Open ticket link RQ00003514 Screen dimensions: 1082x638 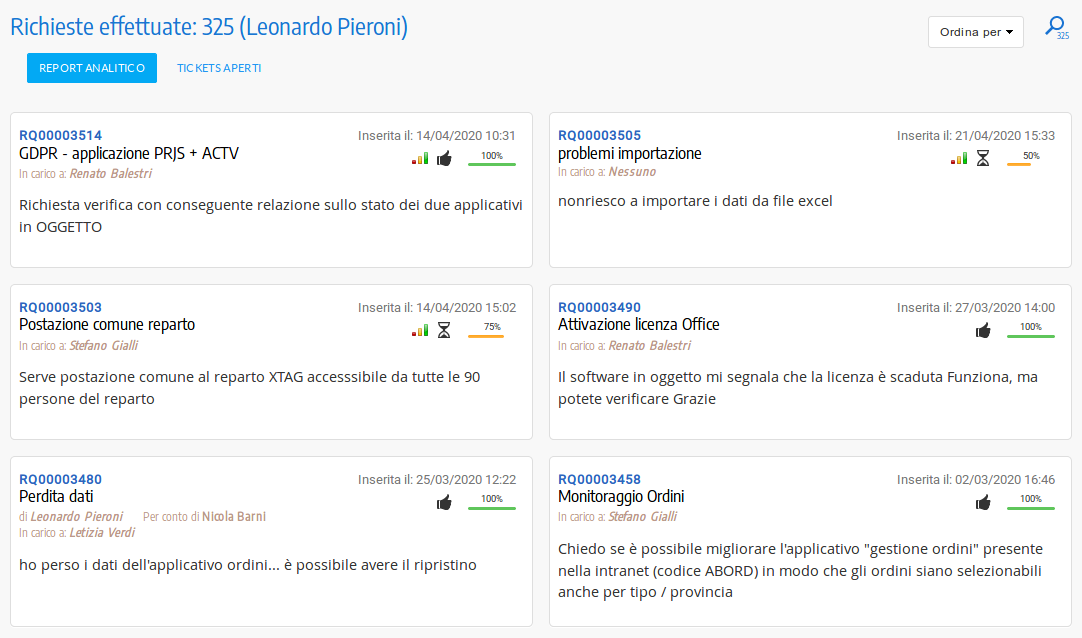[x=60, y=135]
